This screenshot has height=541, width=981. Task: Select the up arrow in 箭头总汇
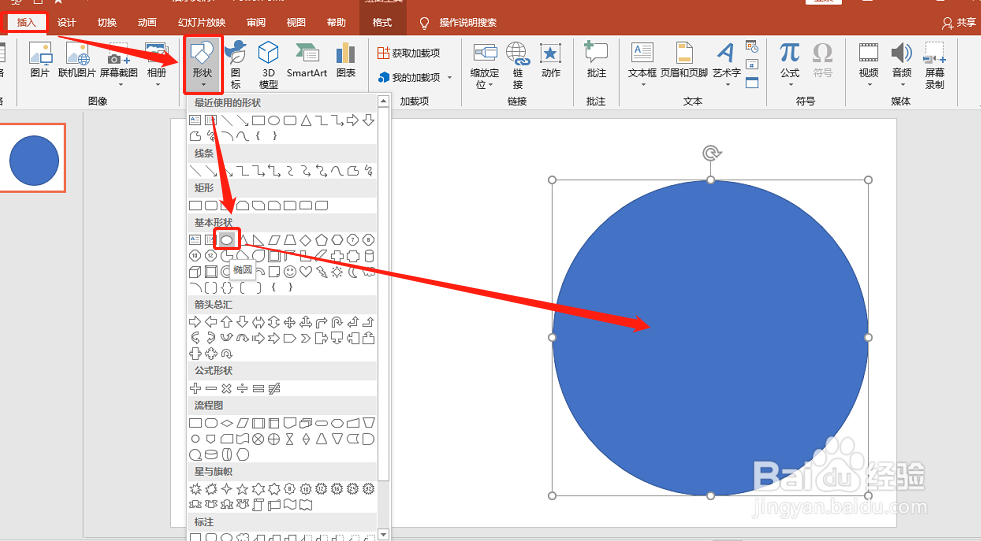[226, 322]
